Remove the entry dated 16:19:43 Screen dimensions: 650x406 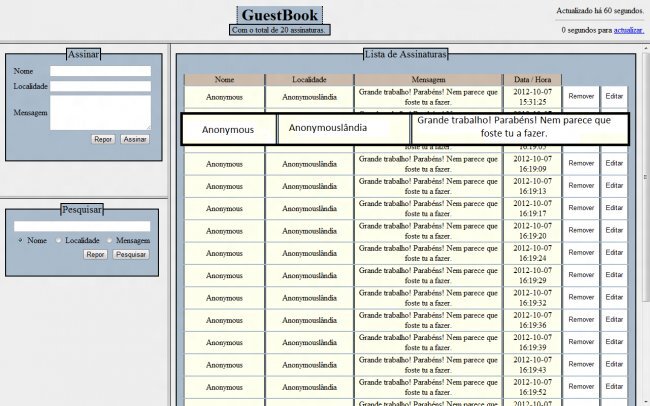pos(581,365)
